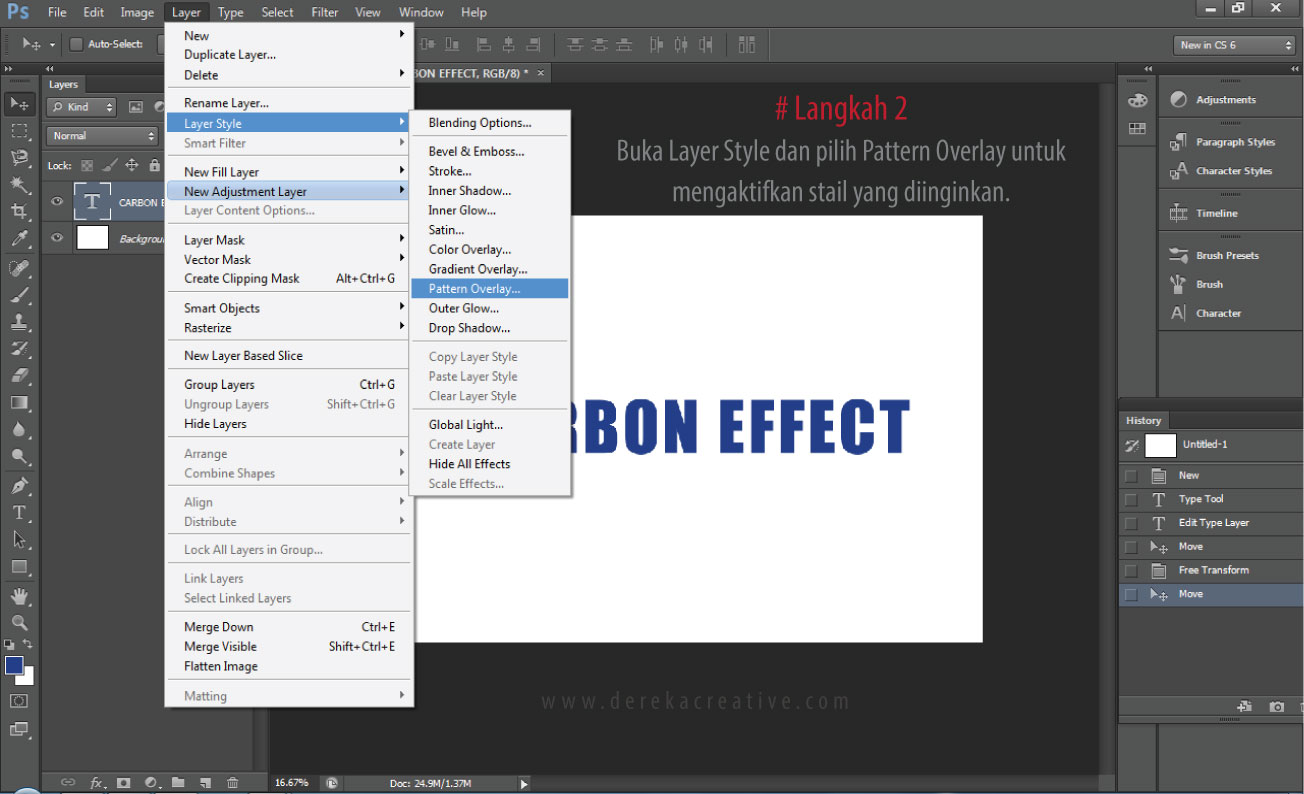Pick the Eyedropper tool
This screenshot has width=1304, height=794.
(x=19, y=239)
